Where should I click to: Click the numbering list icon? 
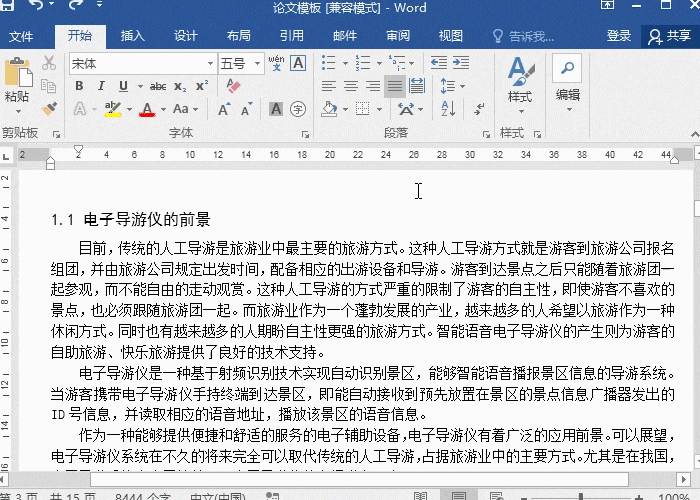coord(363,63)
